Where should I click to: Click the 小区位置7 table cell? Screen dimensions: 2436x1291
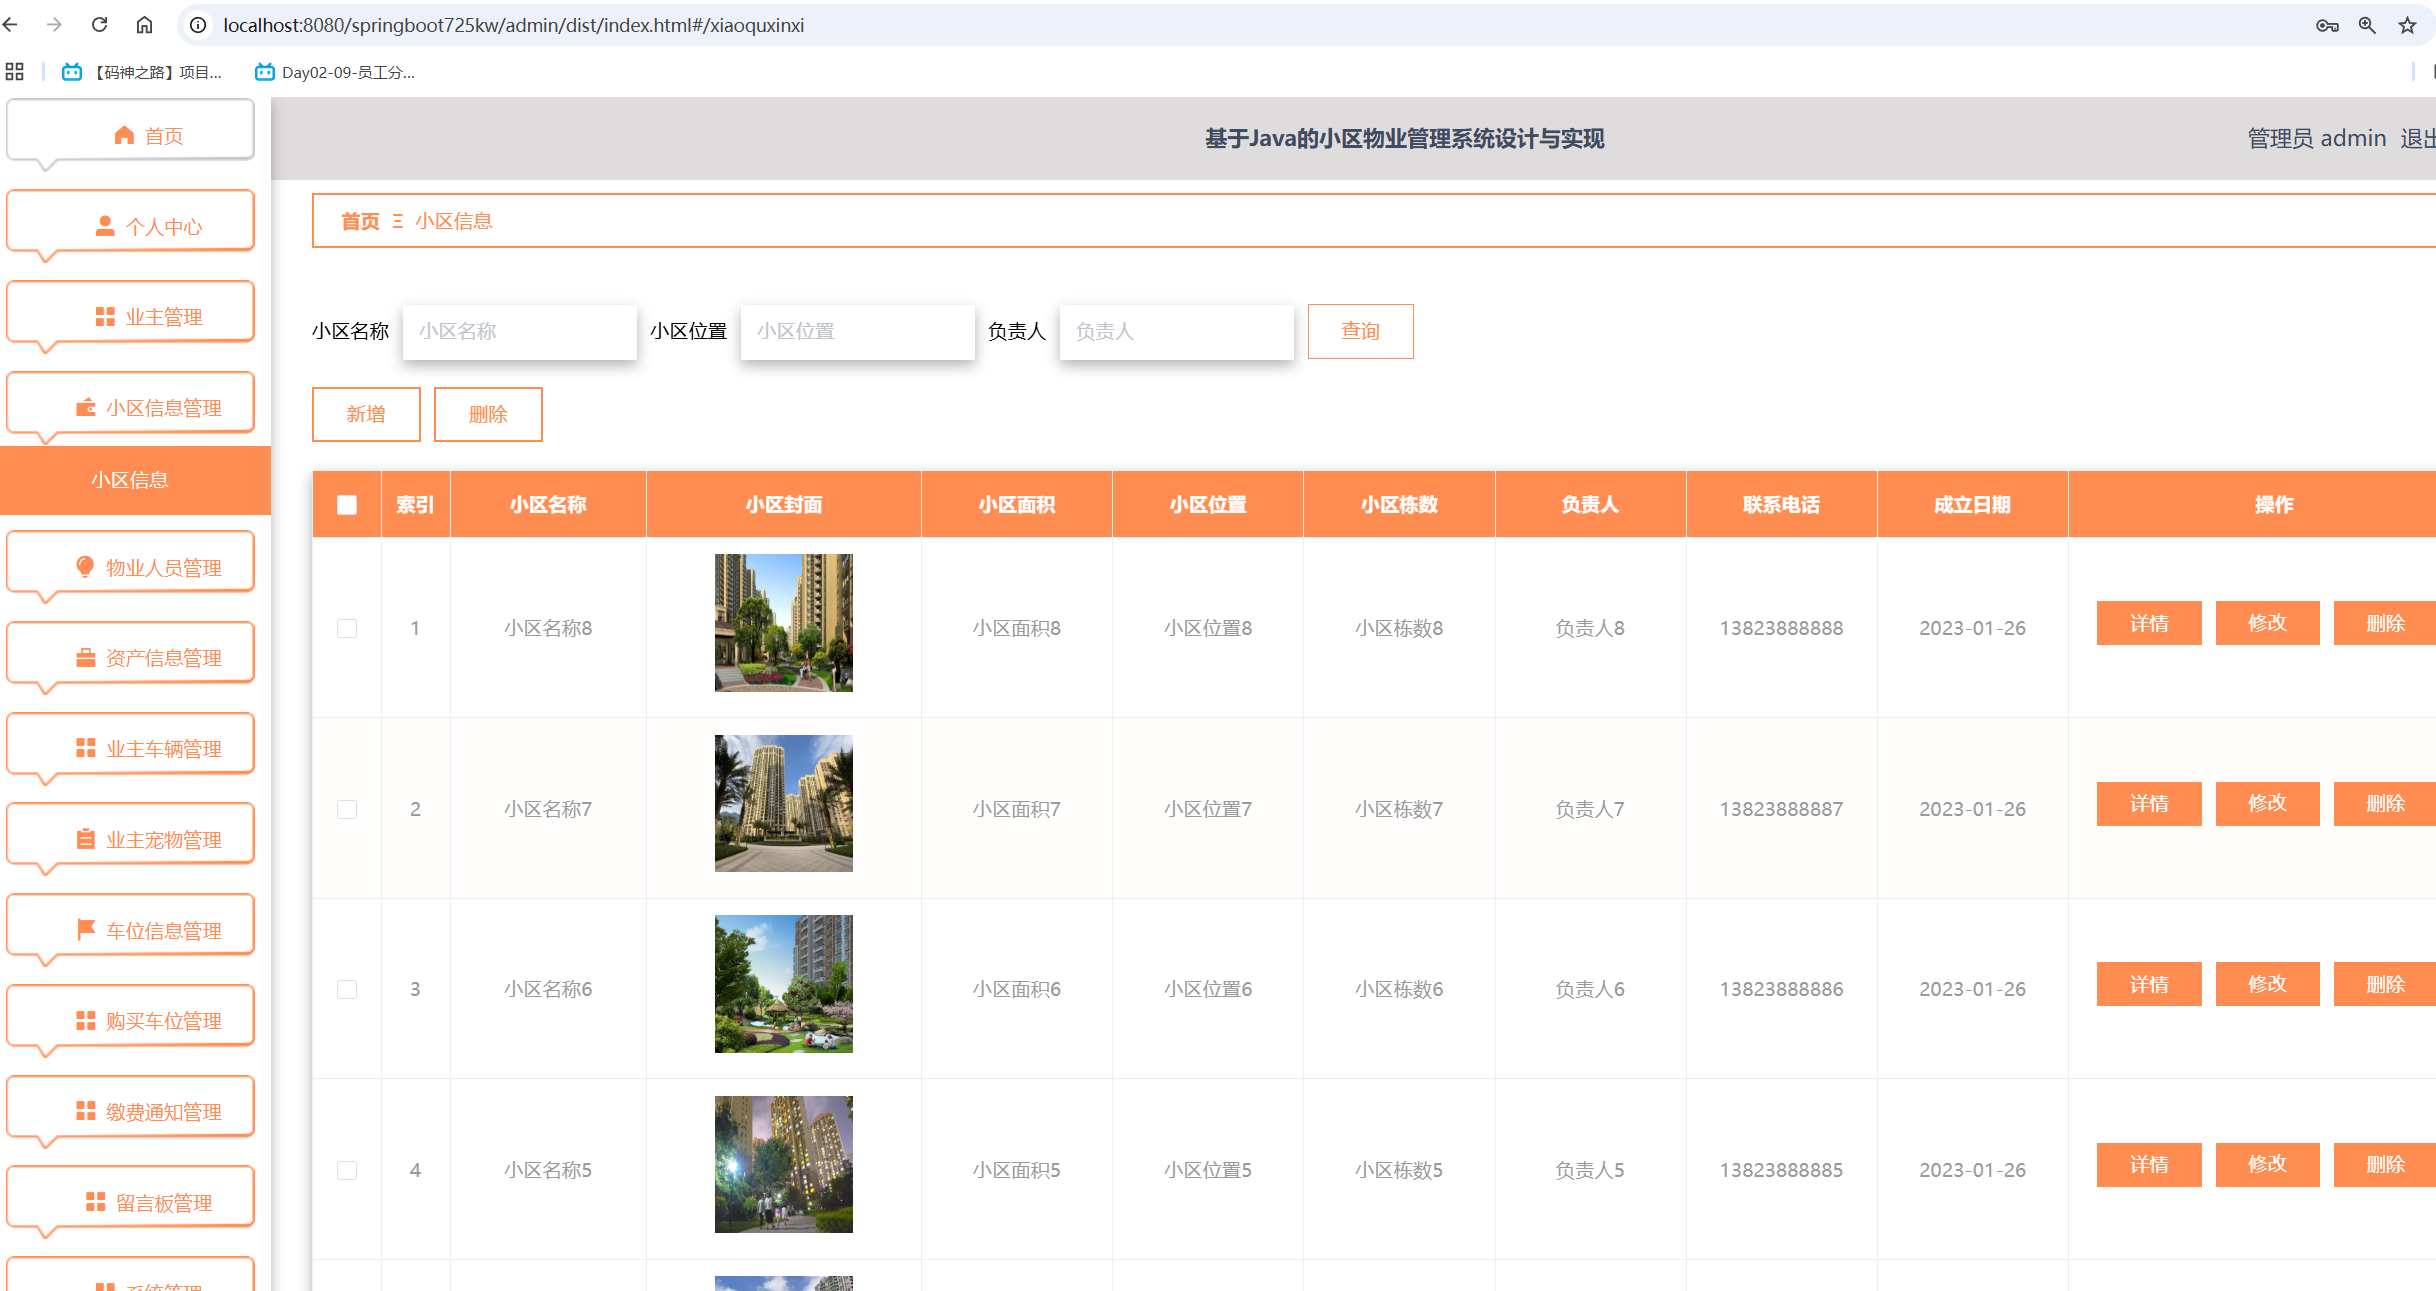[1208, 809]
